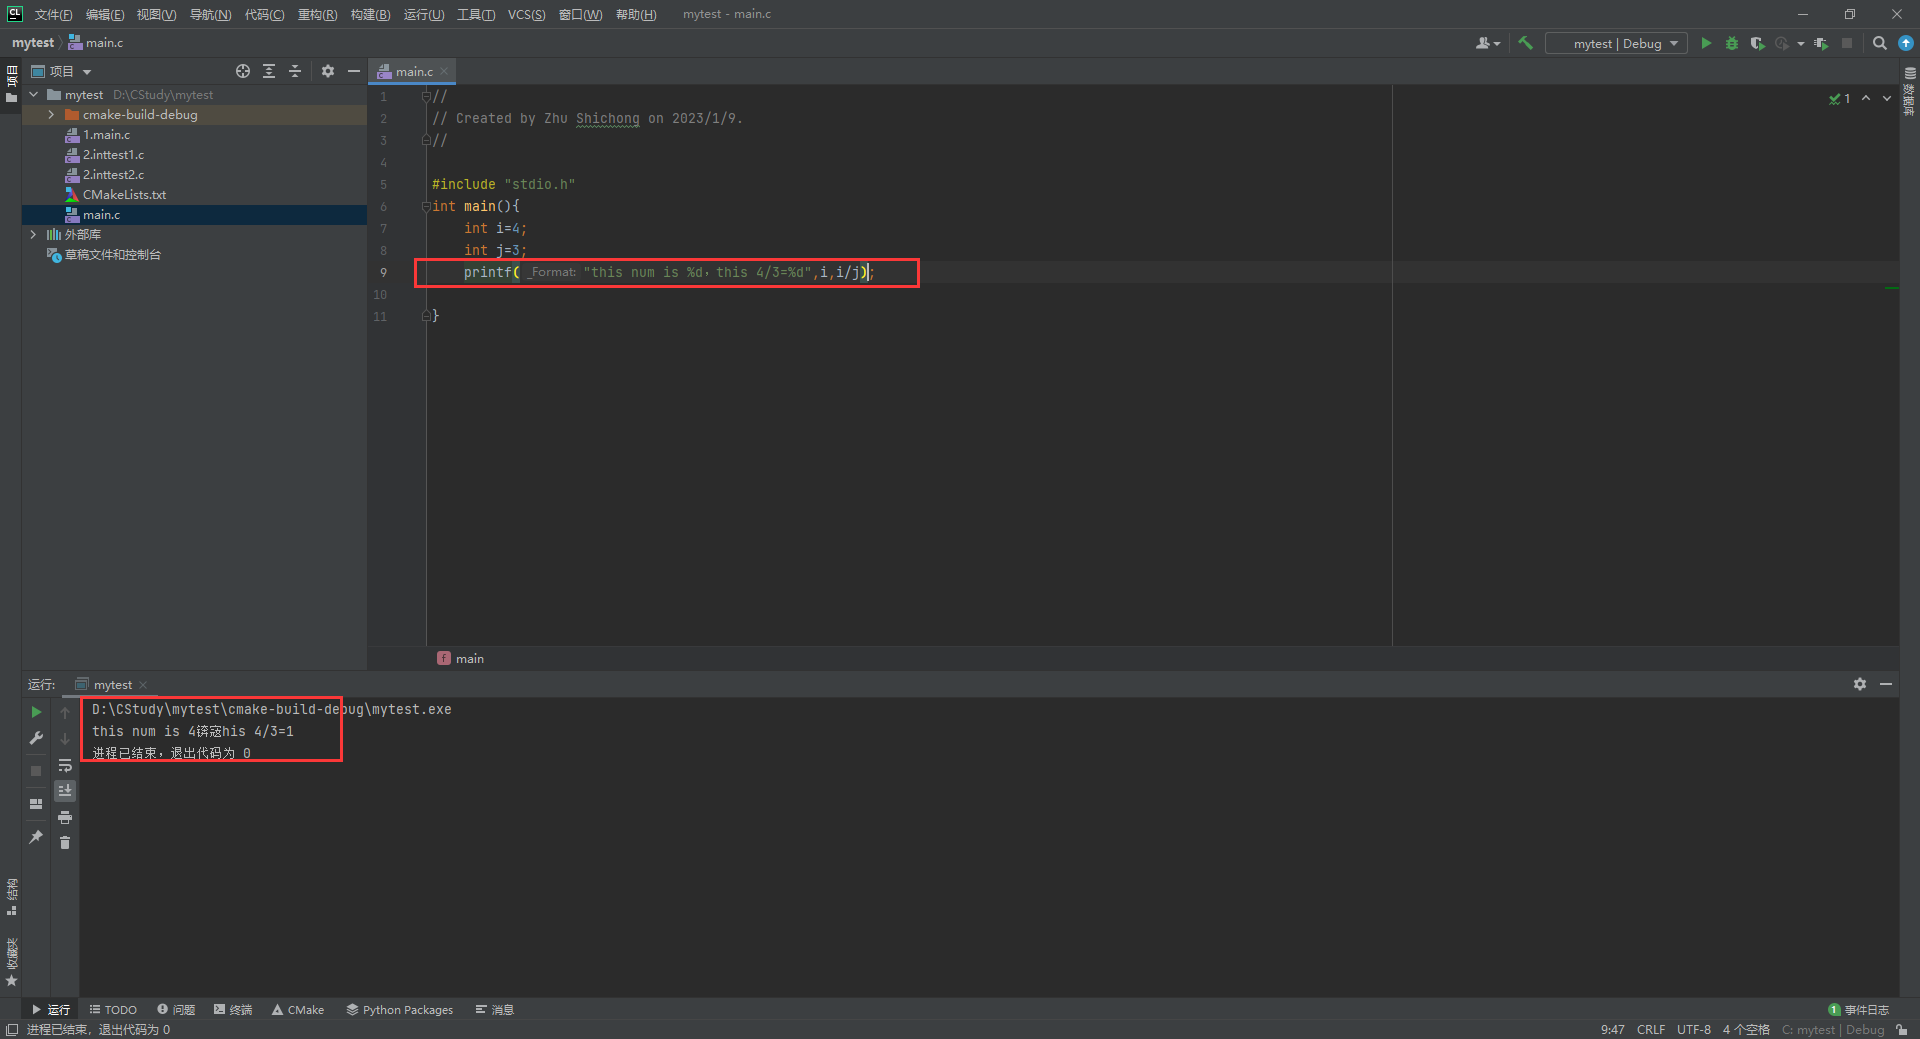Clear console with trash icon

click(65, 843)
